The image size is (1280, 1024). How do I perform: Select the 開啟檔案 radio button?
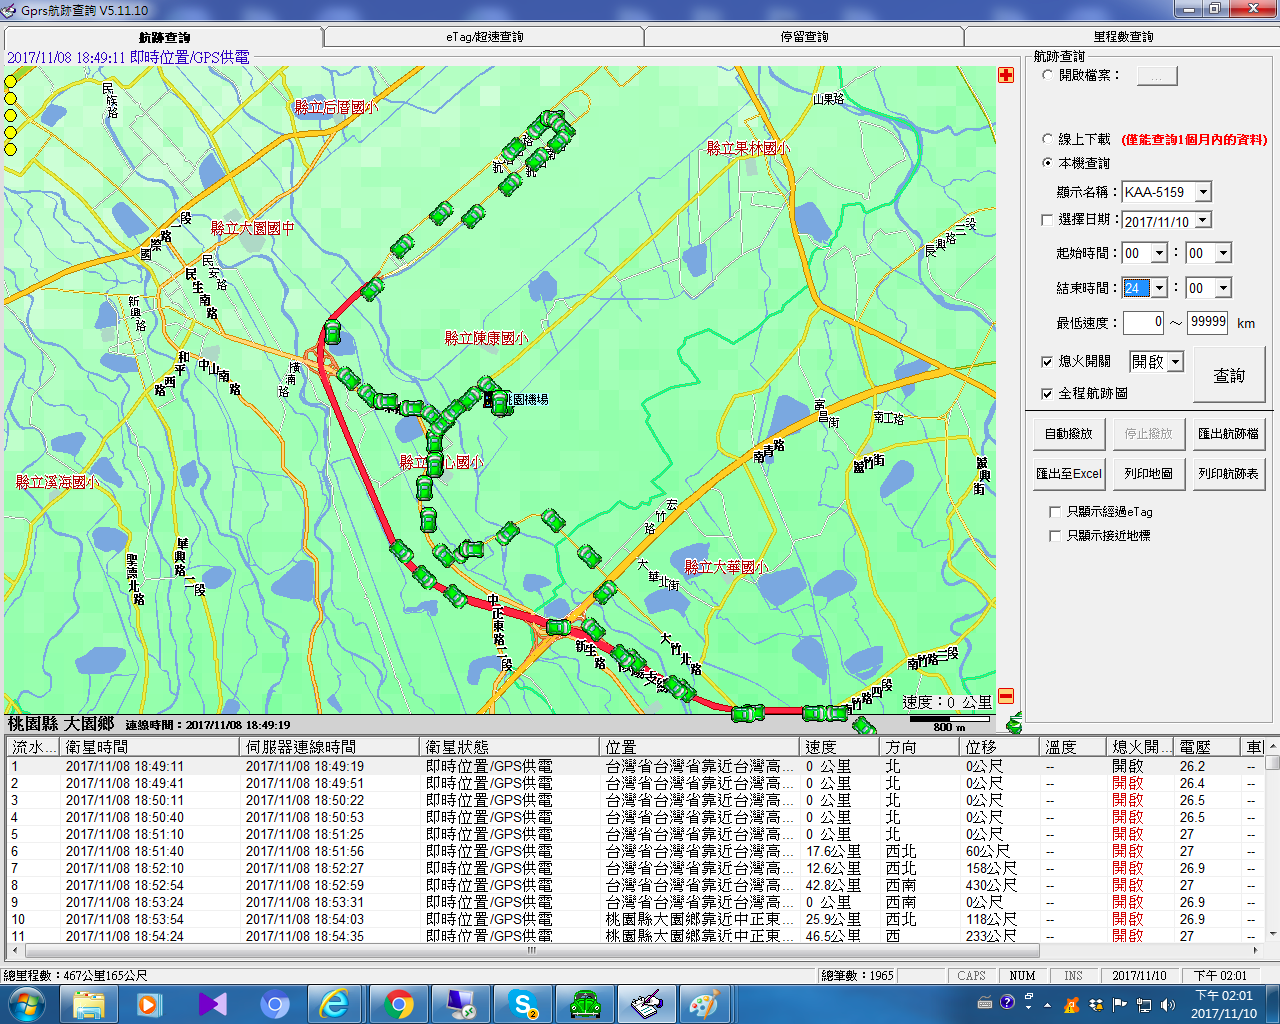tap(1048, 75)
